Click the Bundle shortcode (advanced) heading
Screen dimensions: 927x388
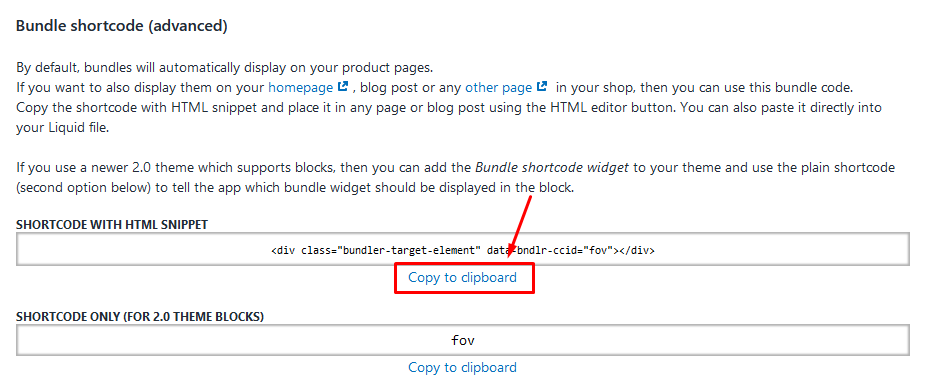121,26
